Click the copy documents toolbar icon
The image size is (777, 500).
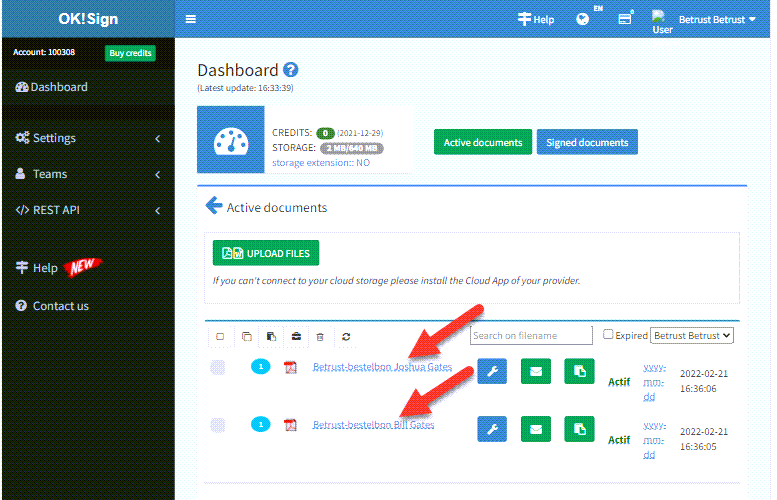pyautogui.click(x=246, y=336)
